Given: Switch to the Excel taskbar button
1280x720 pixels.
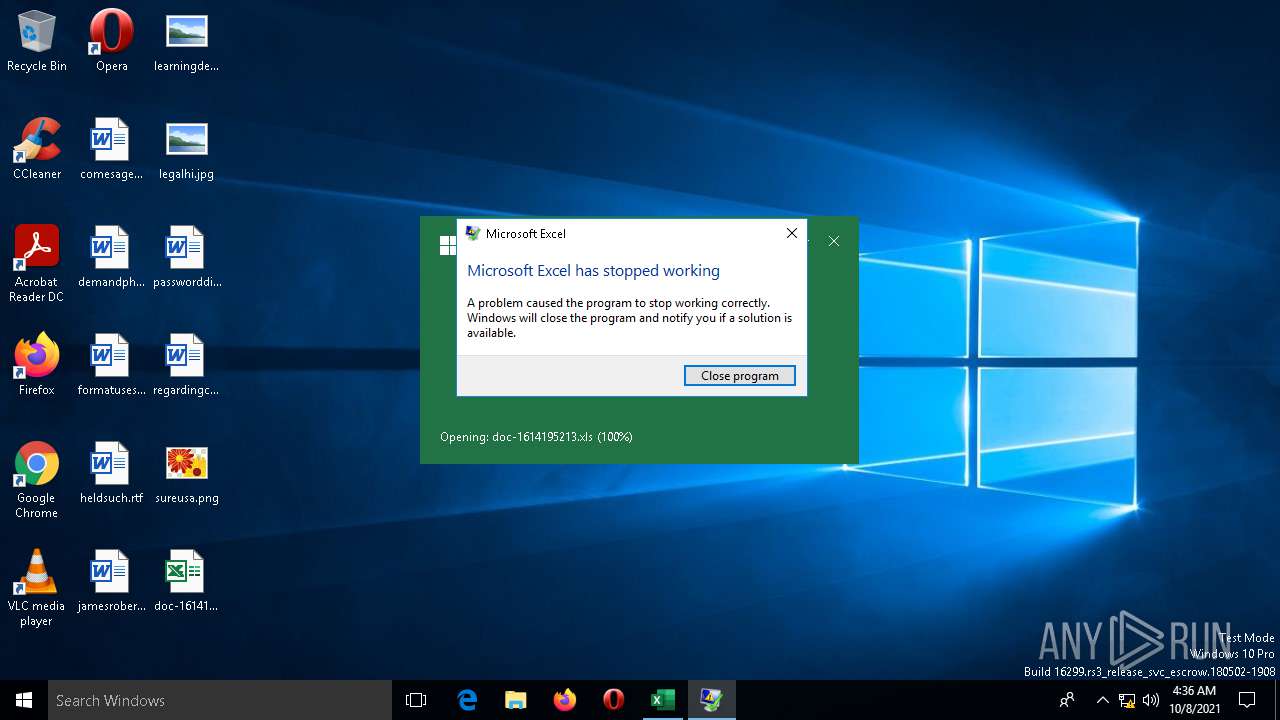Looking at the screenshot, I should click(x=662, y=700).
